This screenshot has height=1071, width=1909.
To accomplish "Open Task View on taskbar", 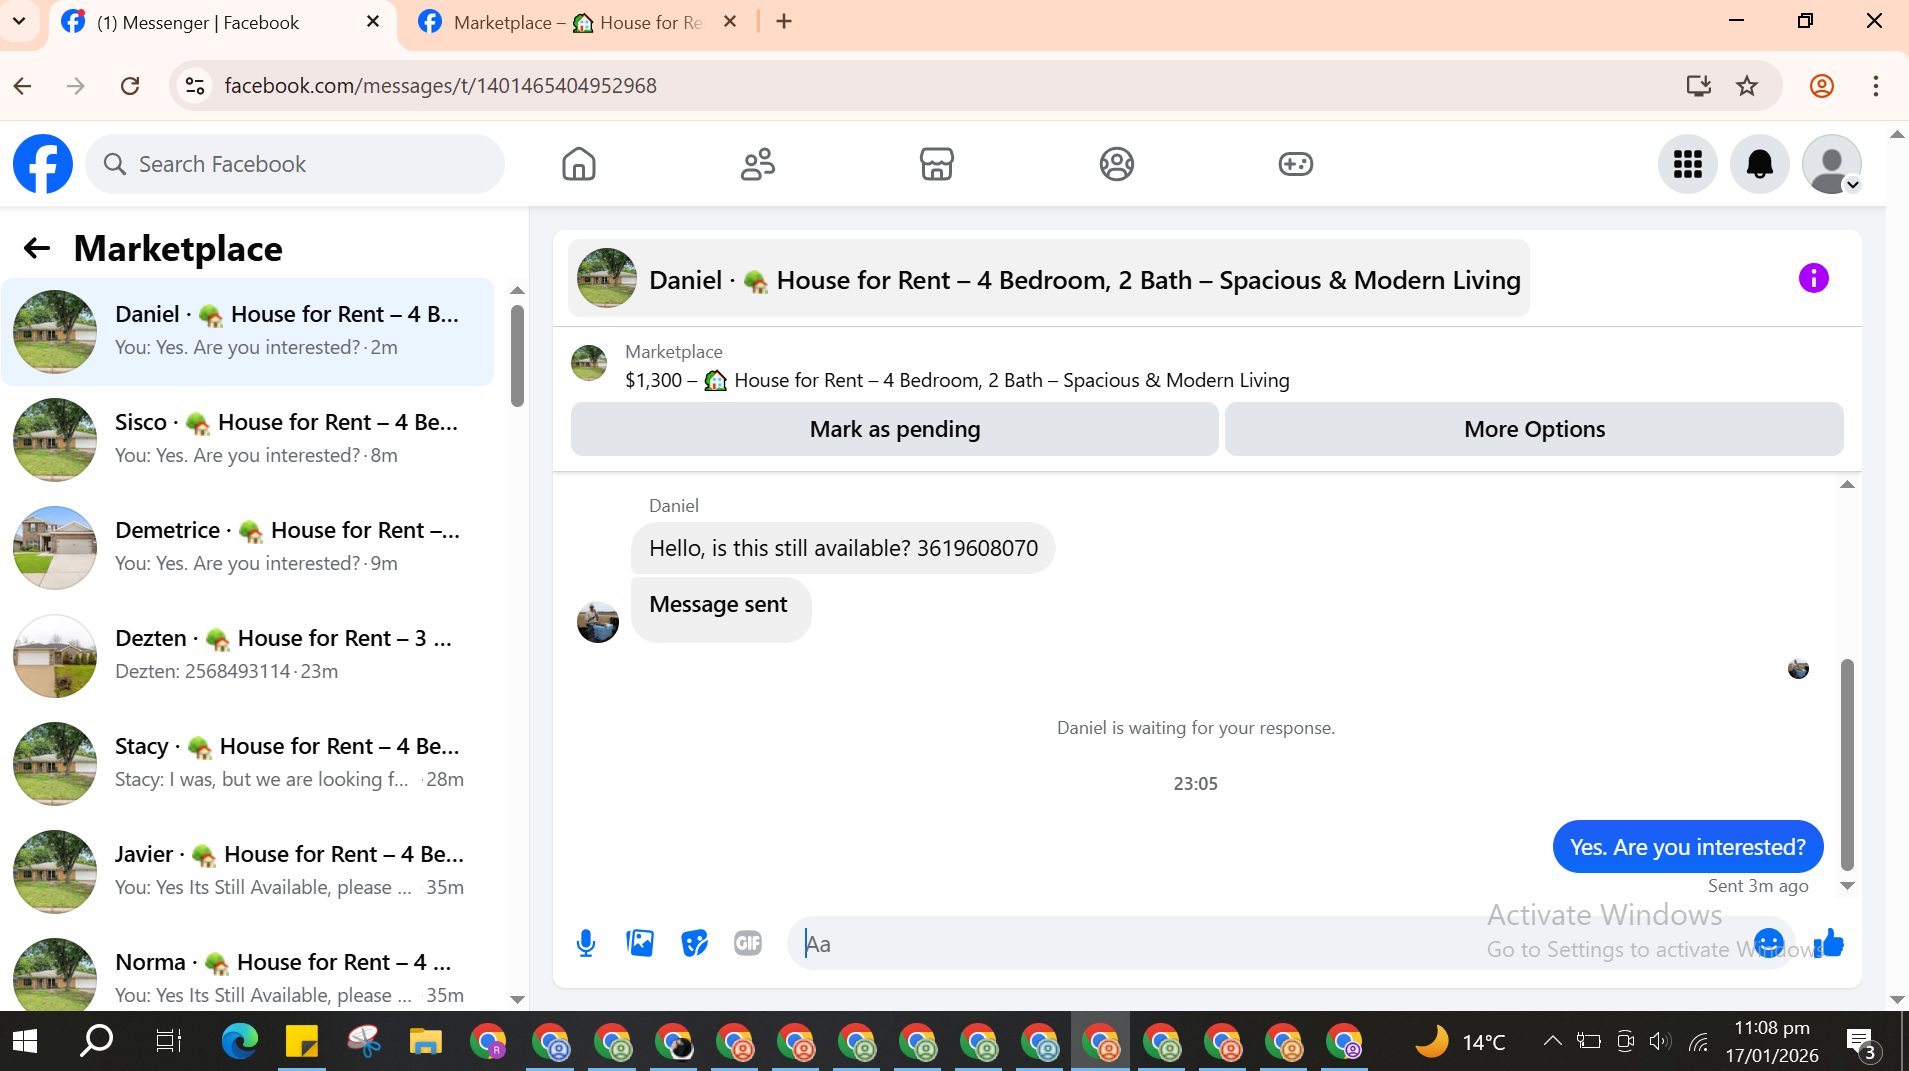I will [168, 1041].
